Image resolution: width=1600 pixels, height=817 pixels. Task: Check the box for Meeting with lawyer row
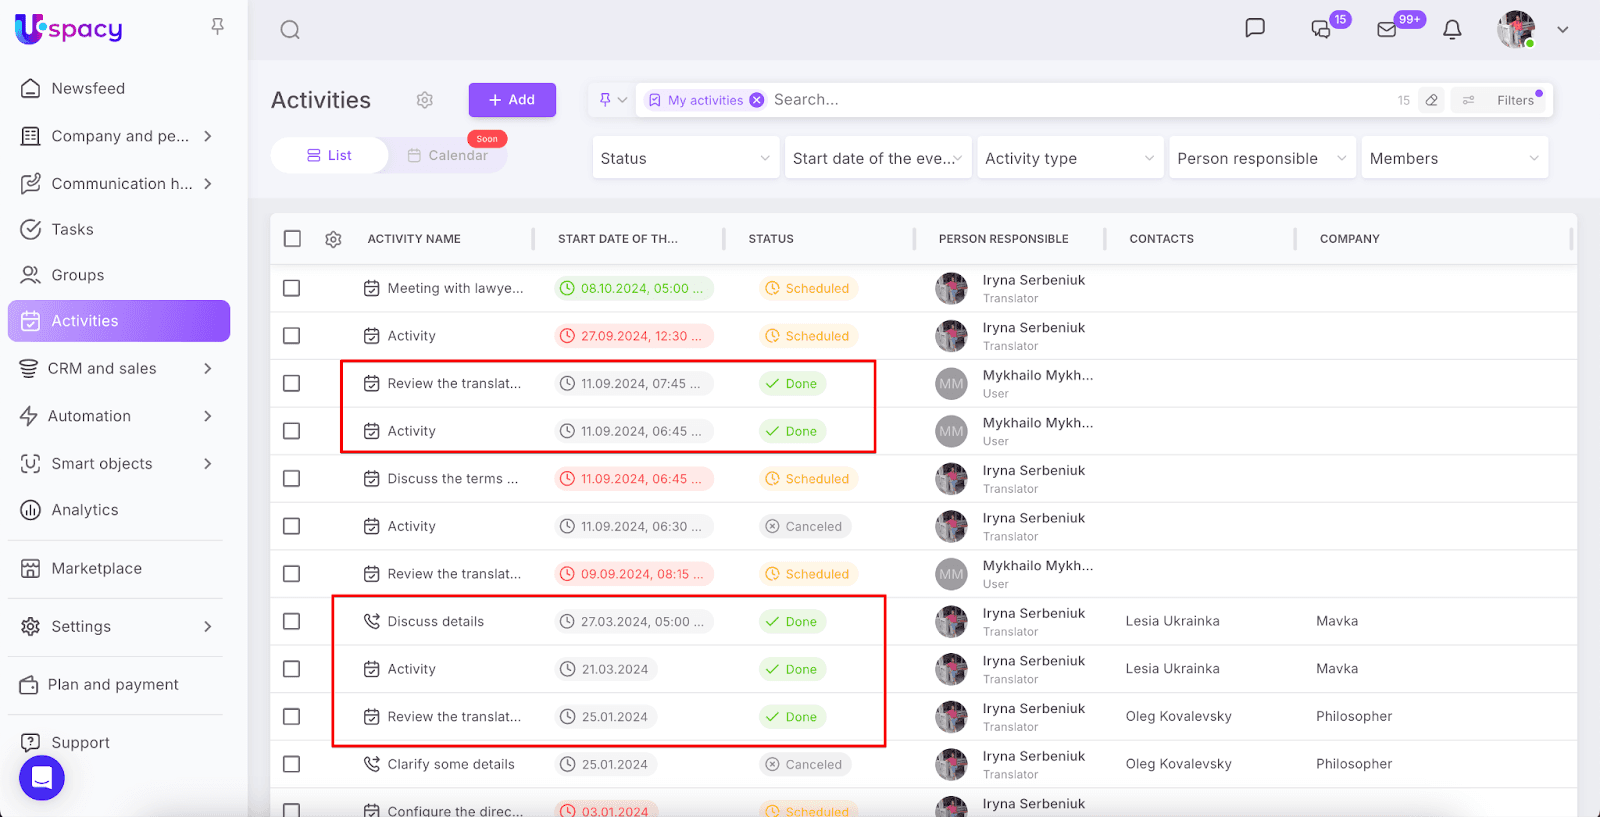(292, 288)
